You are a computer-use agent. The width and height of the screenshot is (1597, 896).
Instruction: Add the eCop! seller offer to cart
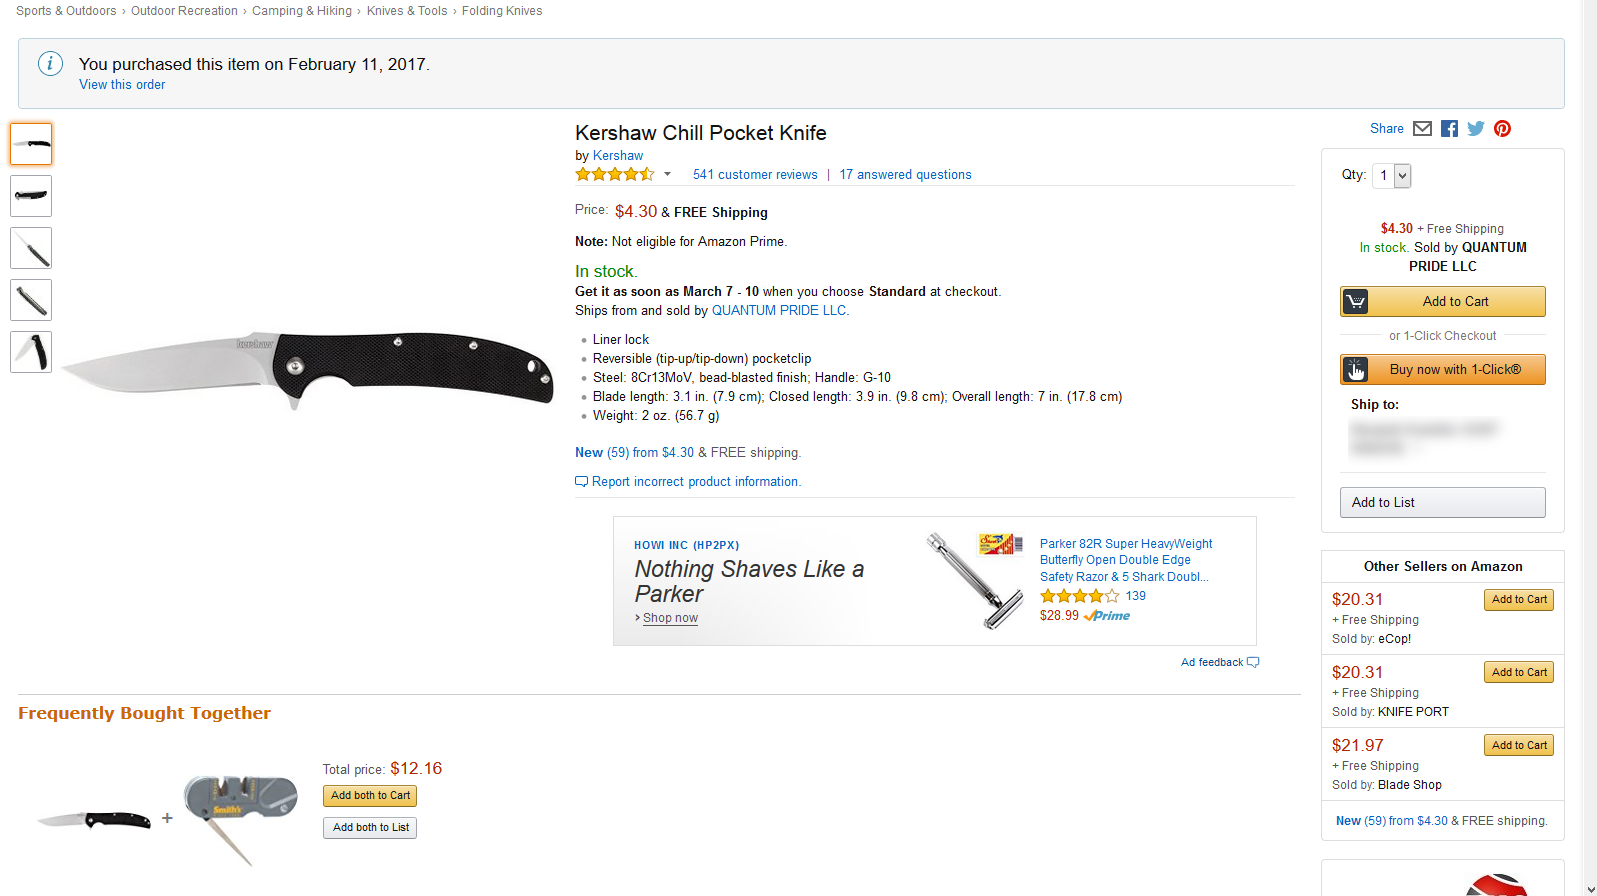click(x=1518, y=600)
